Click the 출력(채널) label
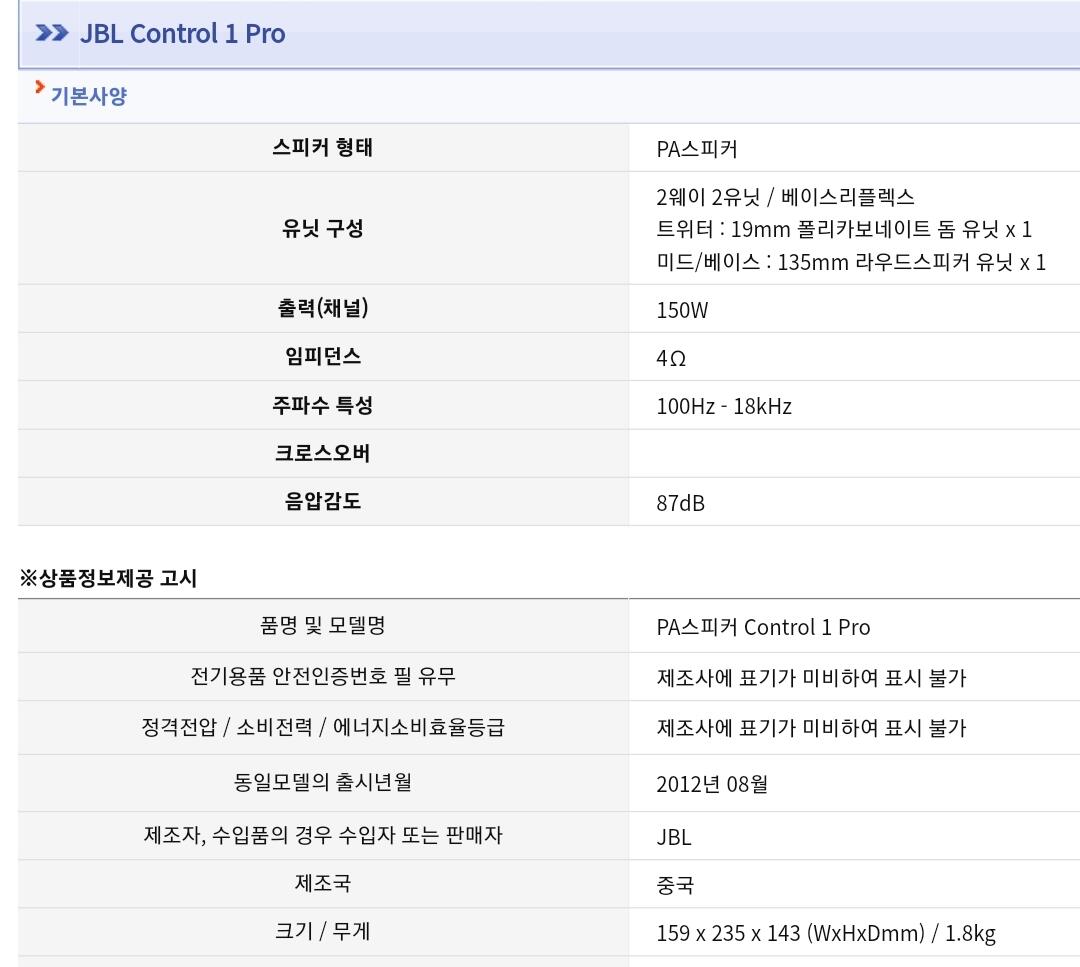1080x967 pixels. tap(323, 308)
